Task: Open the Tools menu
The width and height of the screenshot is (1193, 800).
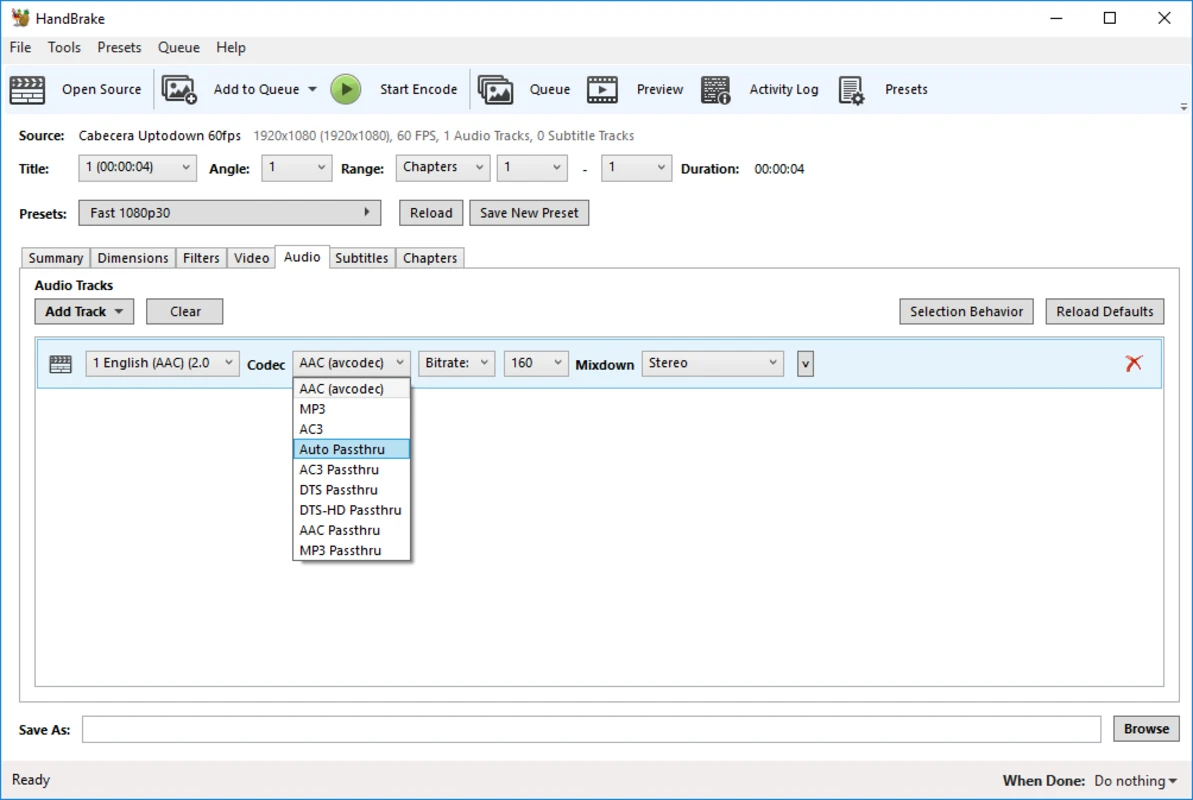Action: click(64, 47)
